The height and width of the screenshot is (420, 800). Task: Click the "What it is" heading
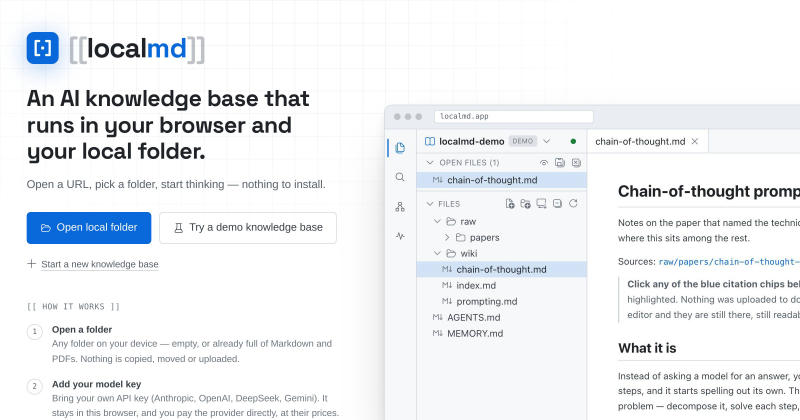pyautogui.click(x=647, y=348)
